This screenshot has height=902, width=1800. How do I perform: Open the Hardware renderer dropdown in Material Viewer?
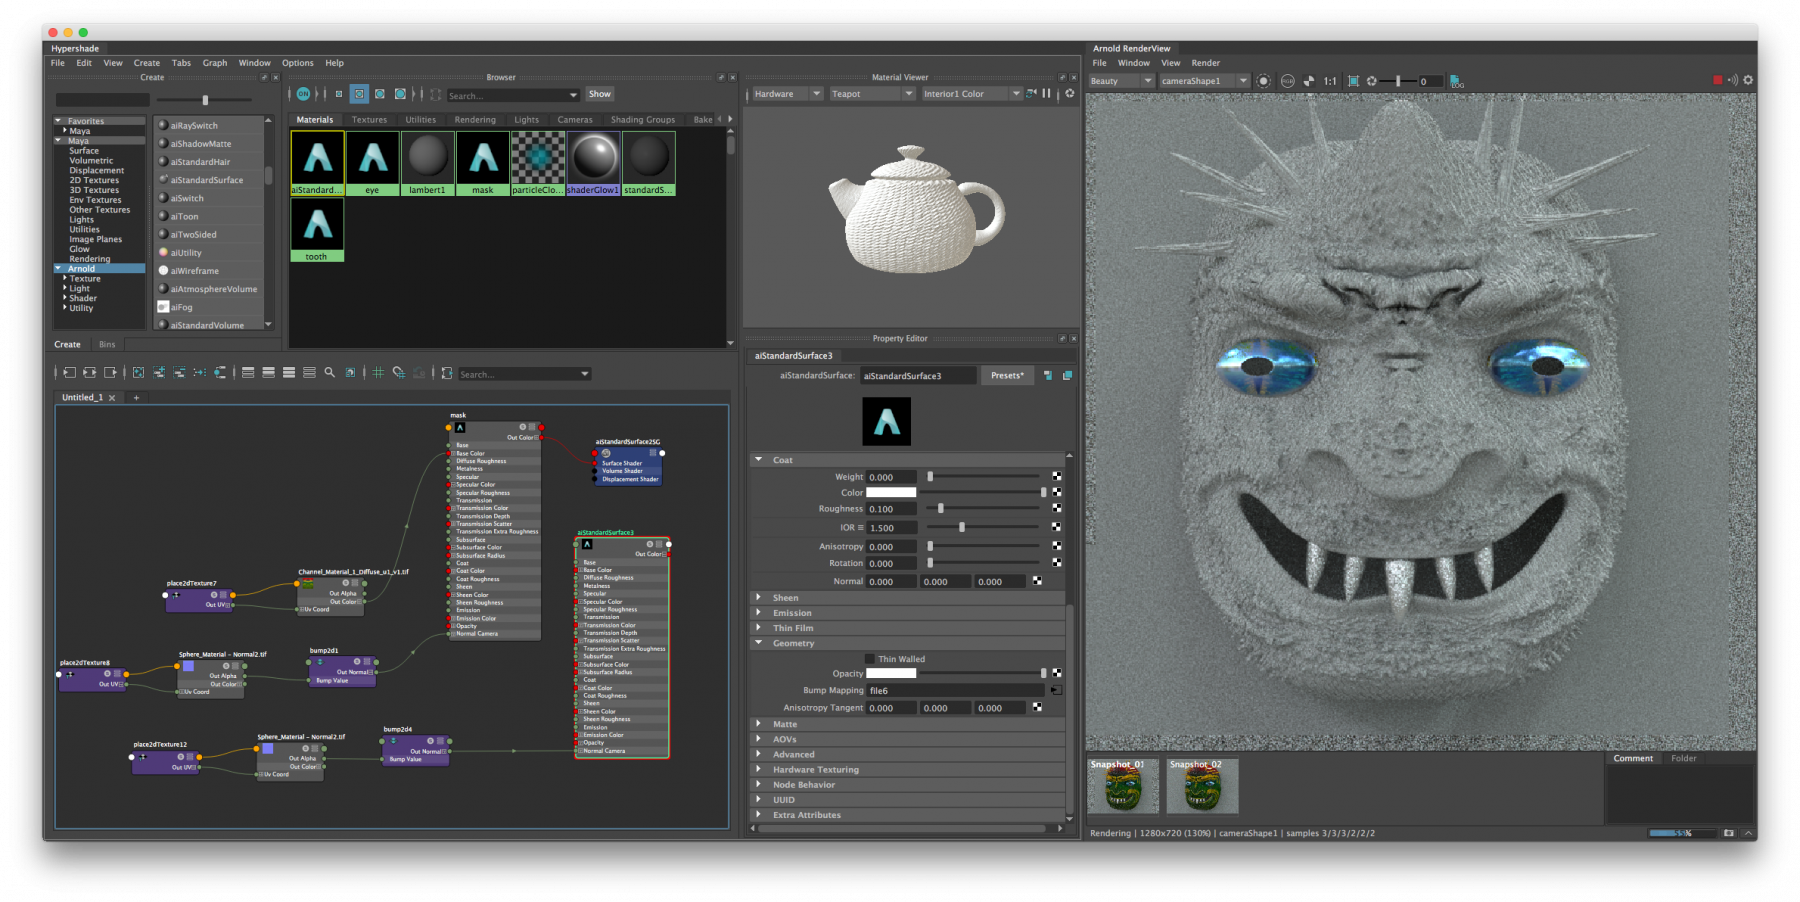pyautogui.click(x=787, y=94)
